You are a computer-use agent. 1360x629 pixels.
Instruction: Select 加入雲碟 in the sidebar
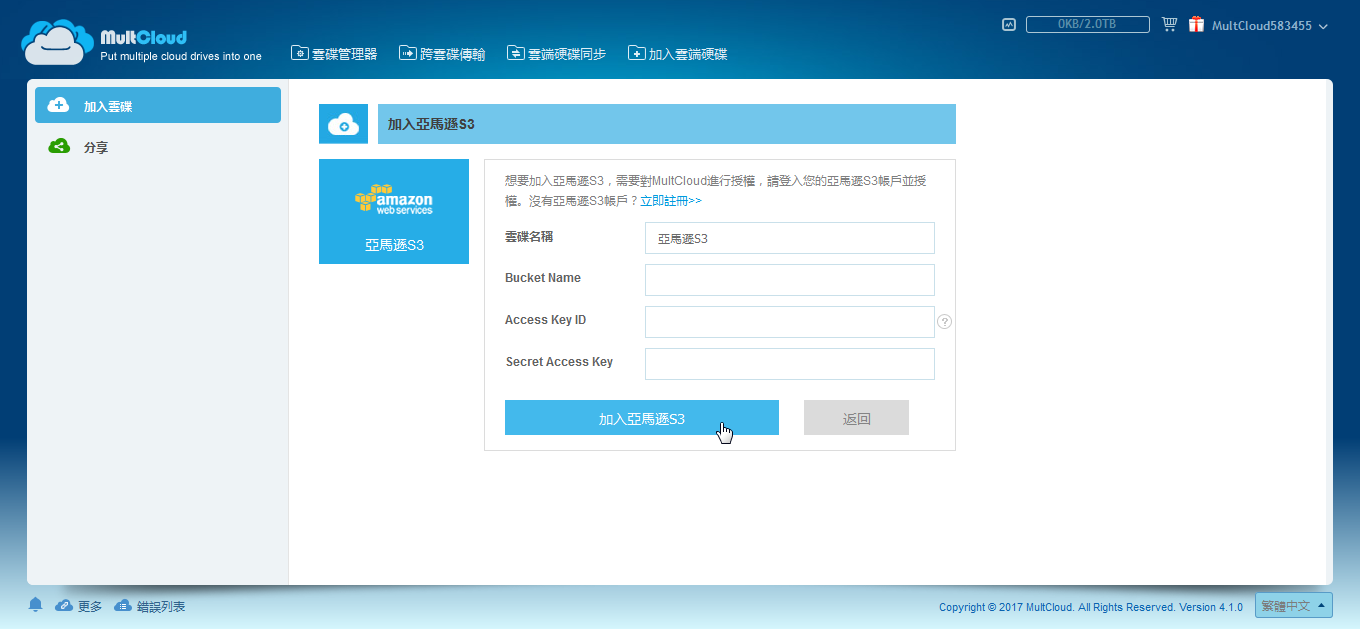coord(158,105)
